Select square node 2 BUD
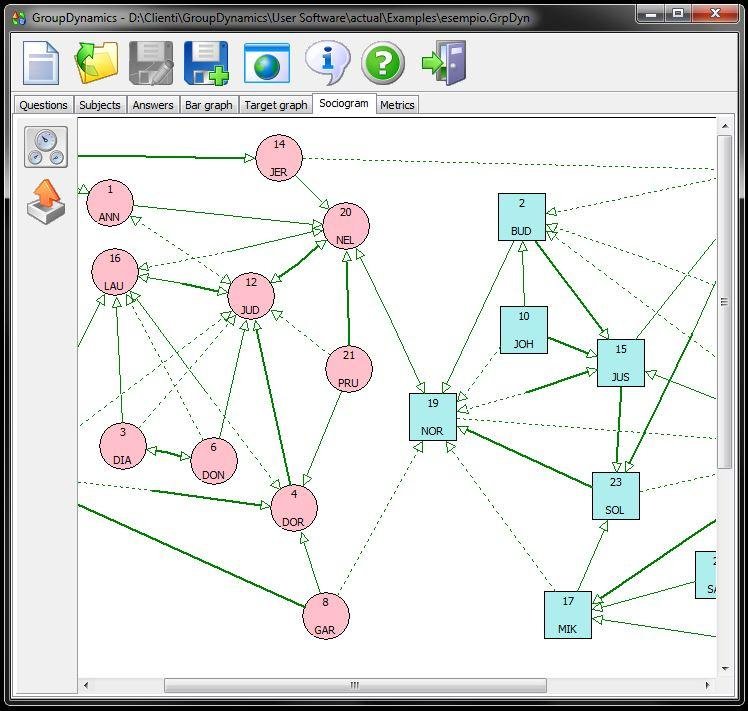 (x=522, y=217)
